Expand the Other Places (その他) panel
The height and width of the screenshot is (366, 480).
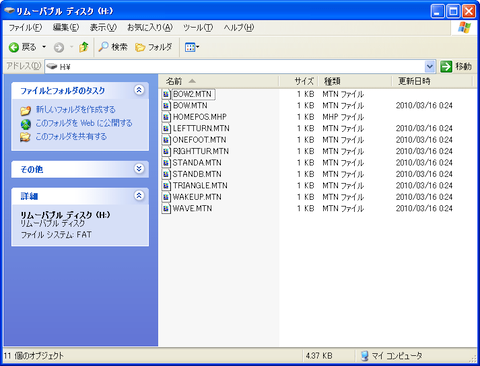139,169
